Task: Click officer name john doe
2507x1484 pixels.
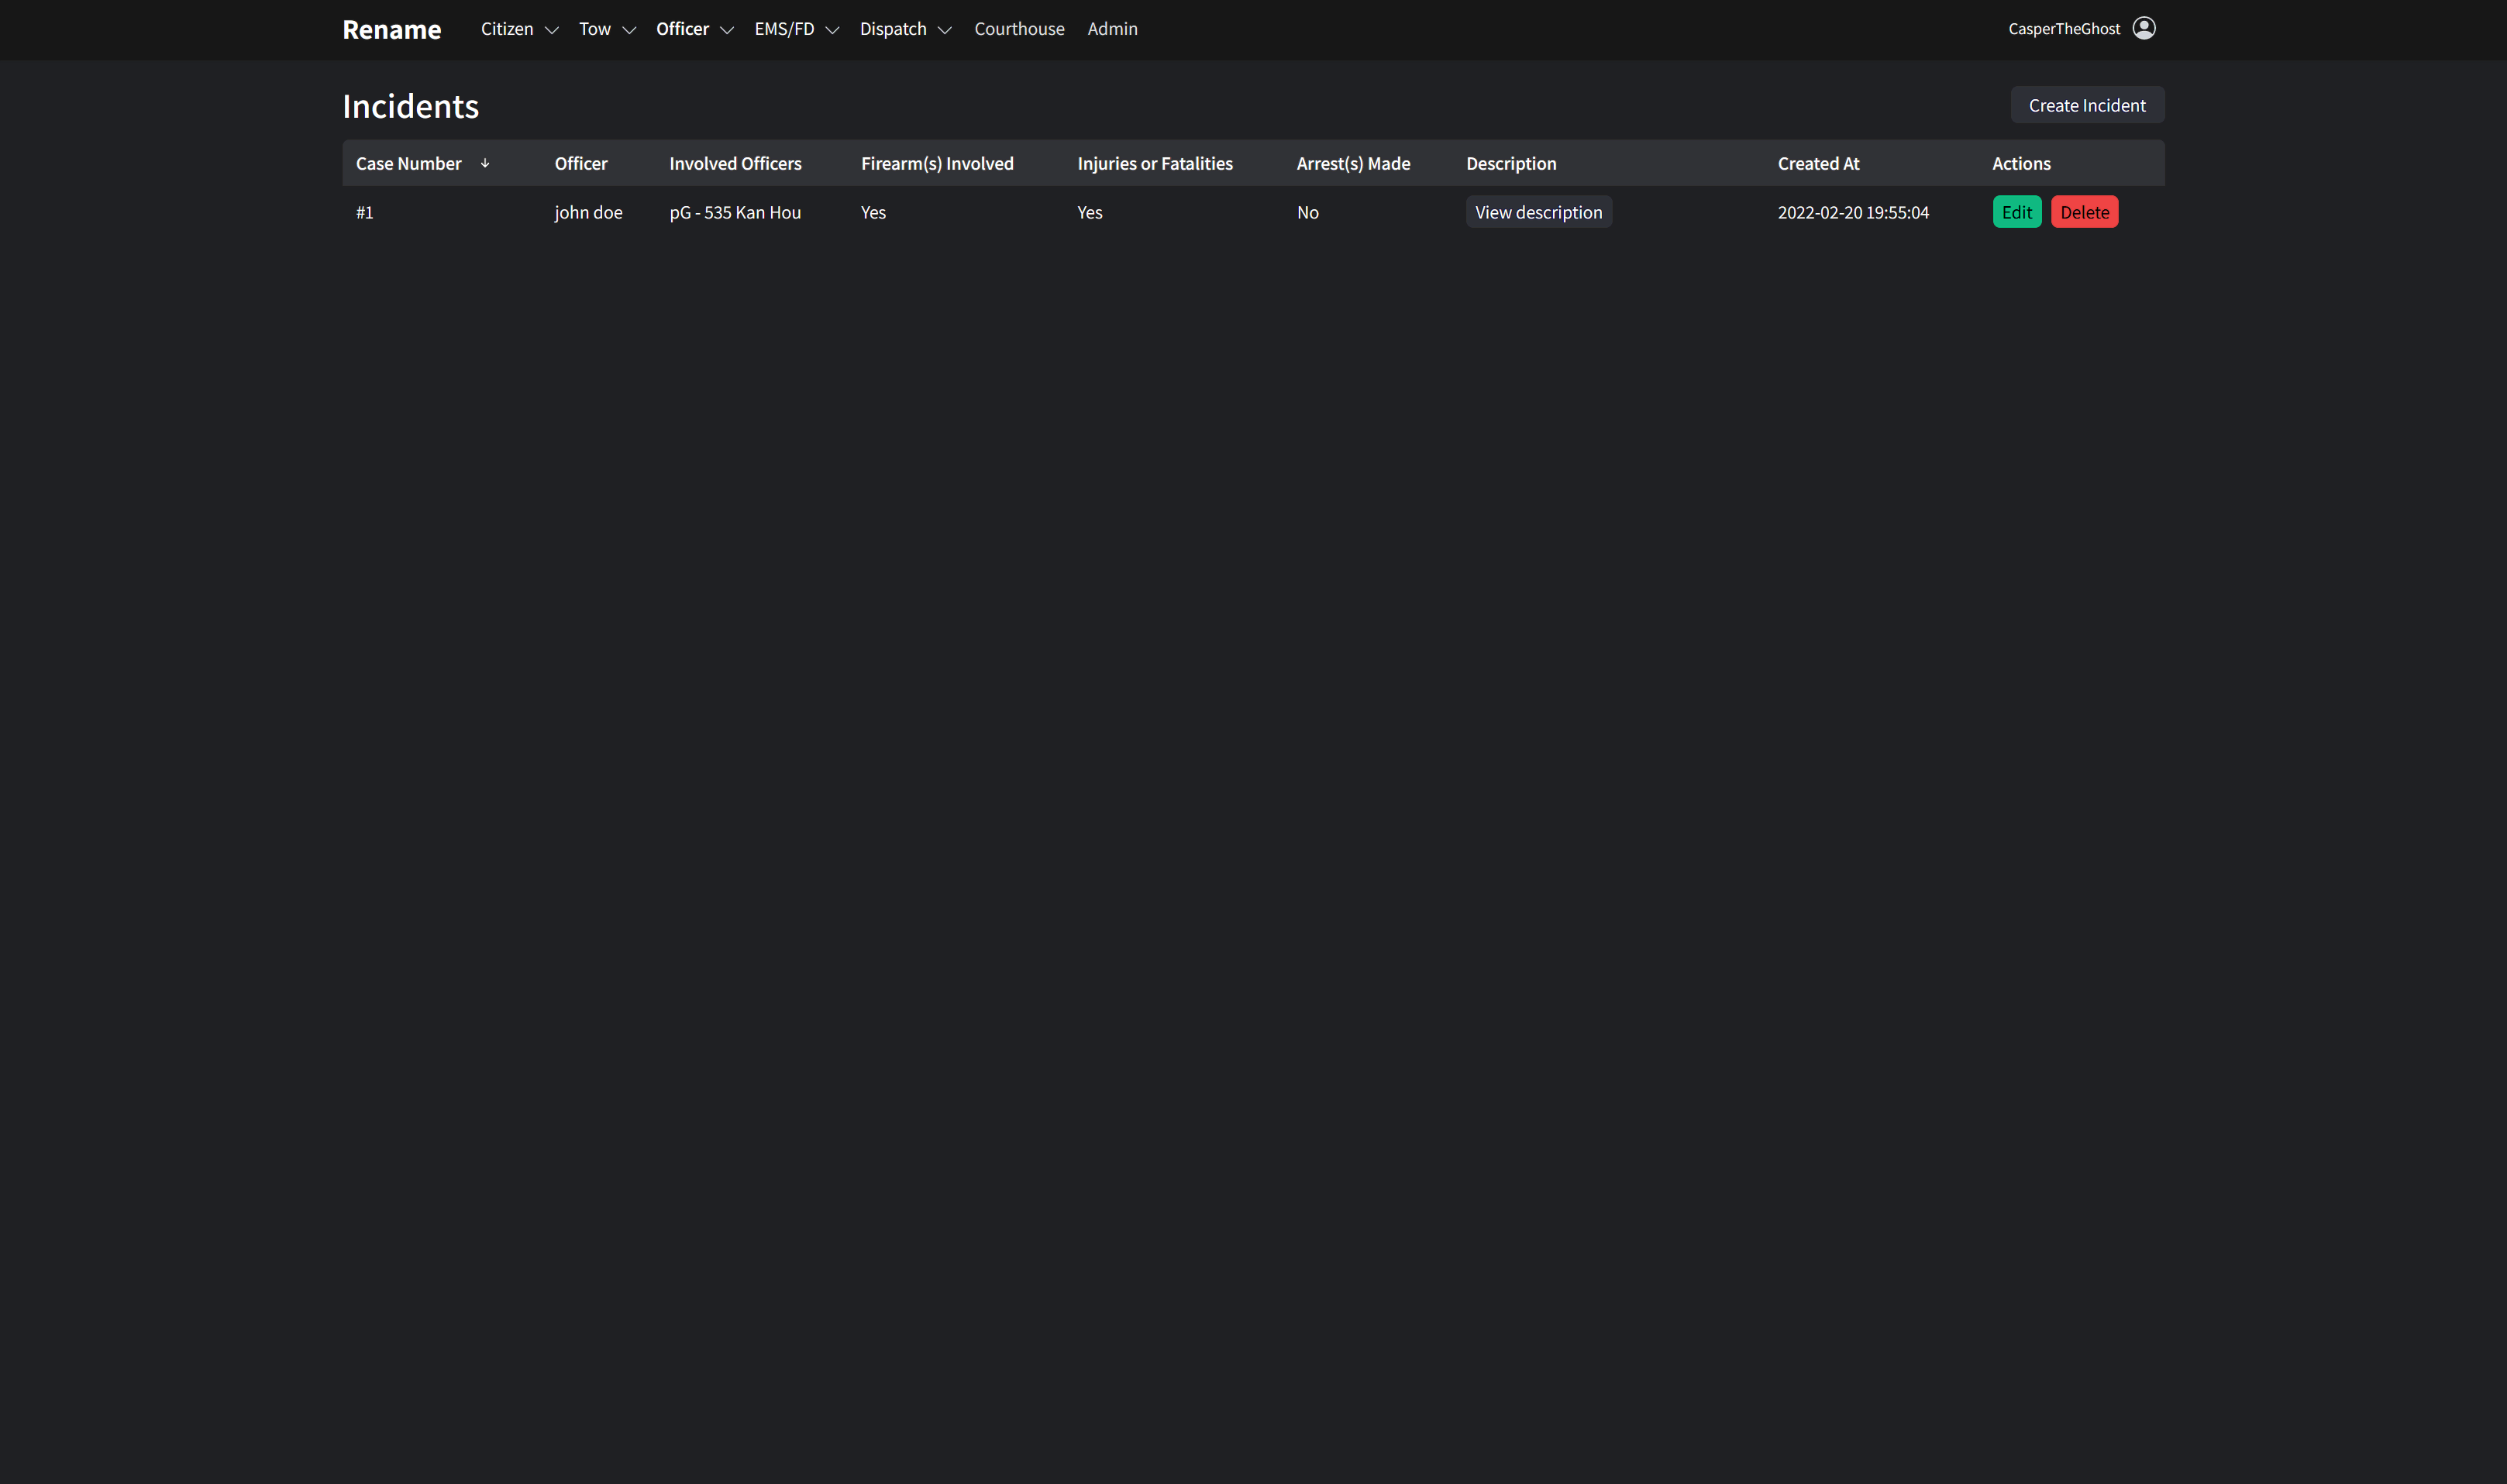Action: [589, 212]
